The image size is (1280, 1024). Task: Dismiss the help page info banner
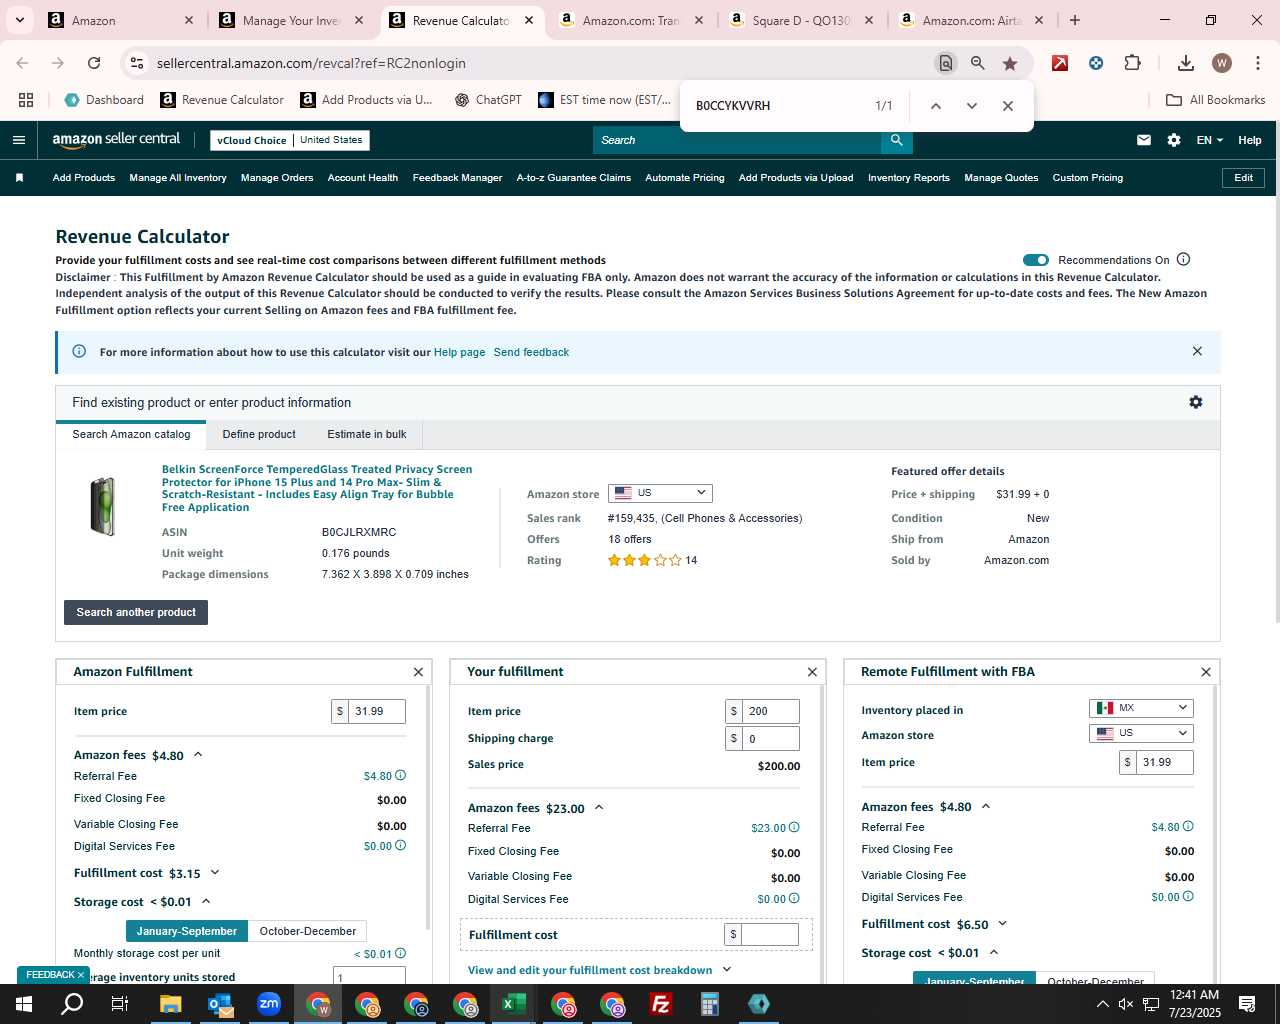[1197, 351]
